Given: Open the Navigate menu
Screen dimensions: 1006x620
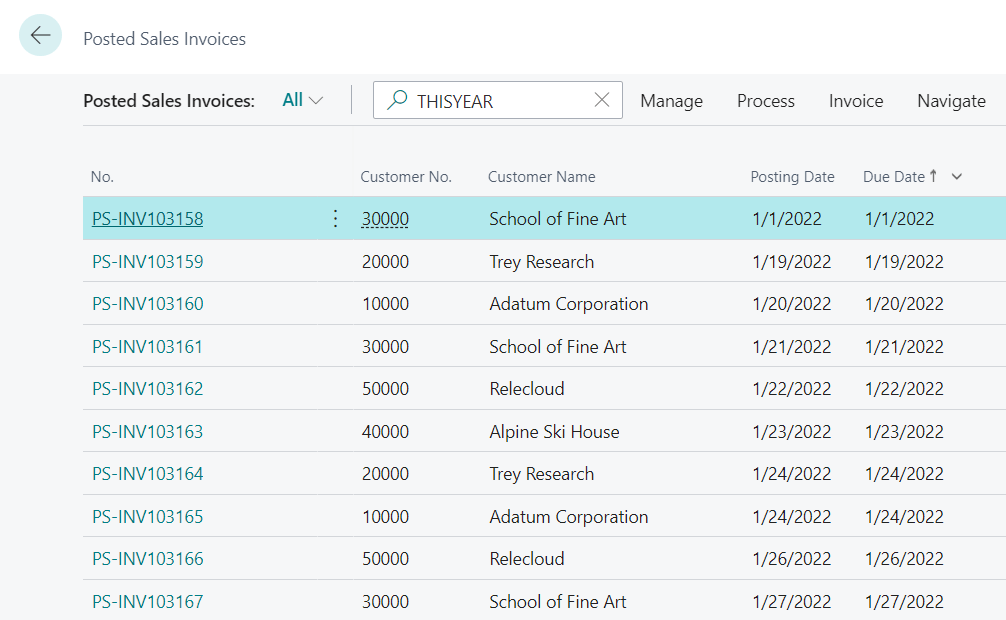Looking at the screenshot, I should [951, 101].
